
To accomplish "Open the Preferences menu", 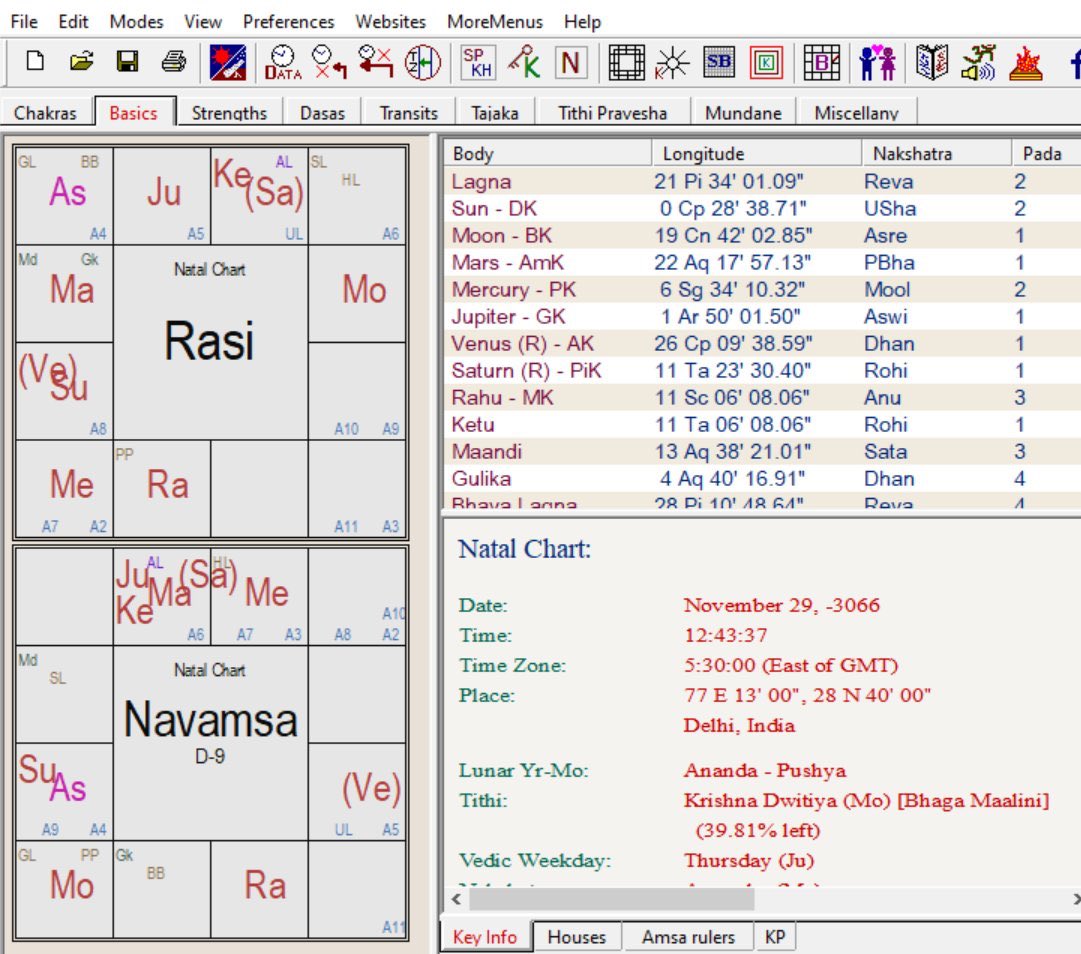I will click(x=288, y=21).
